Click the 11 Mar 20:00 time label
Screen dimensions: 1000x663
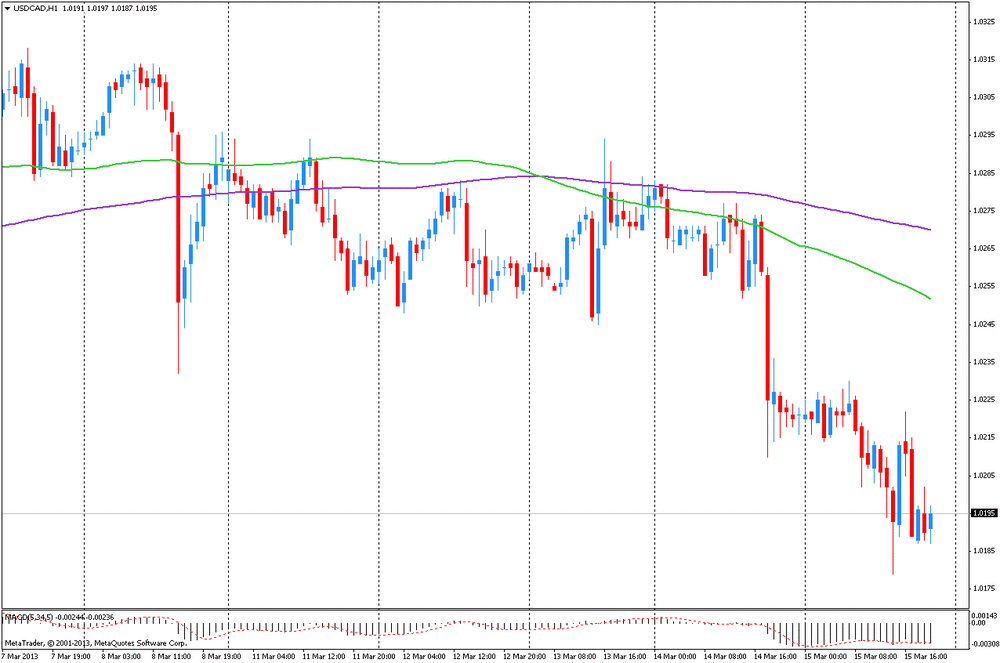click(x=374, y=656)
